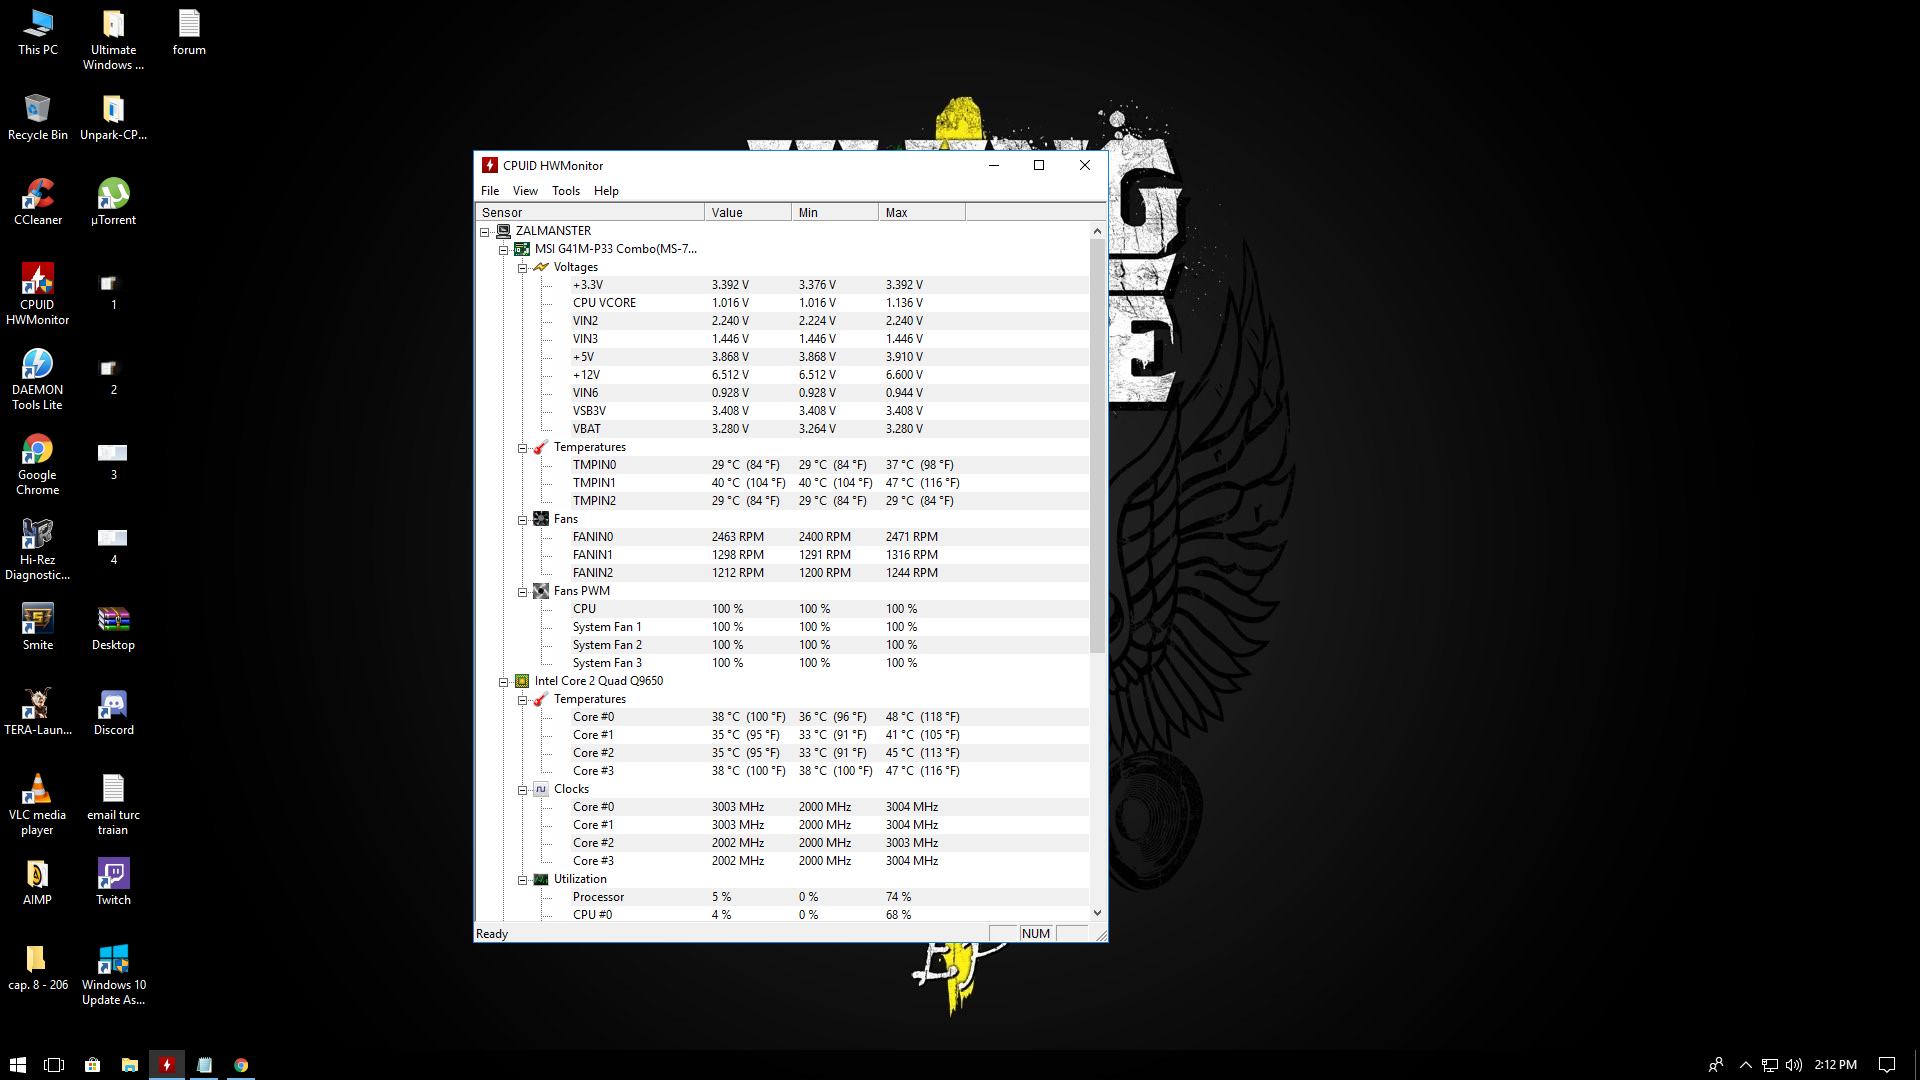This screenshot has width=1920, height=1080.
Task: Open This PC desktop icon
Action: click(x=38, y=32)
